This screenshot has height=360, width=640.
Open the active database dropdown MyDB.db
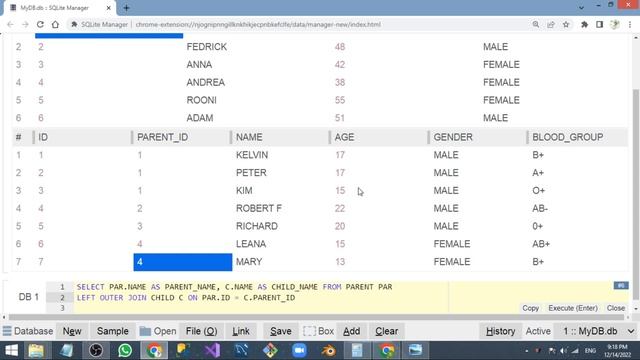(x=598, y=331)
